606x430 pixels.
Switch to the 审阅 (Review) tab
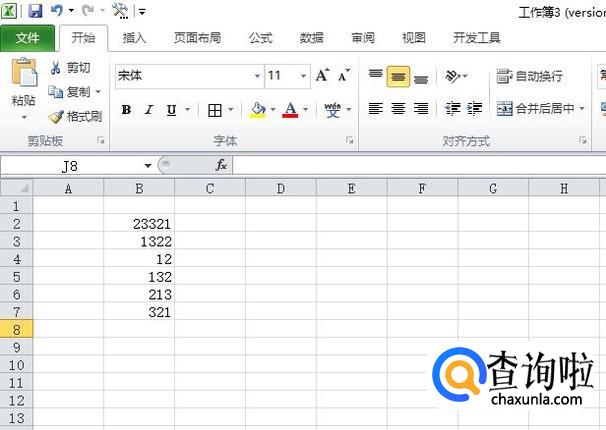(x=363, y=38)
